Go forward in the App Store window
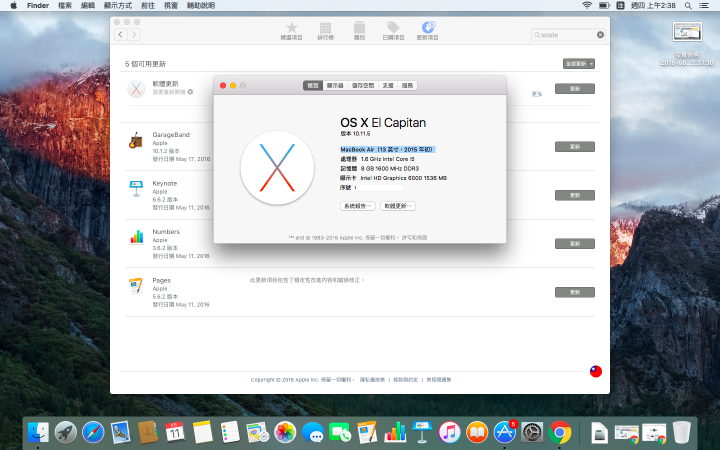The height and width of the screenshot is (450, 720). [134, 34]
